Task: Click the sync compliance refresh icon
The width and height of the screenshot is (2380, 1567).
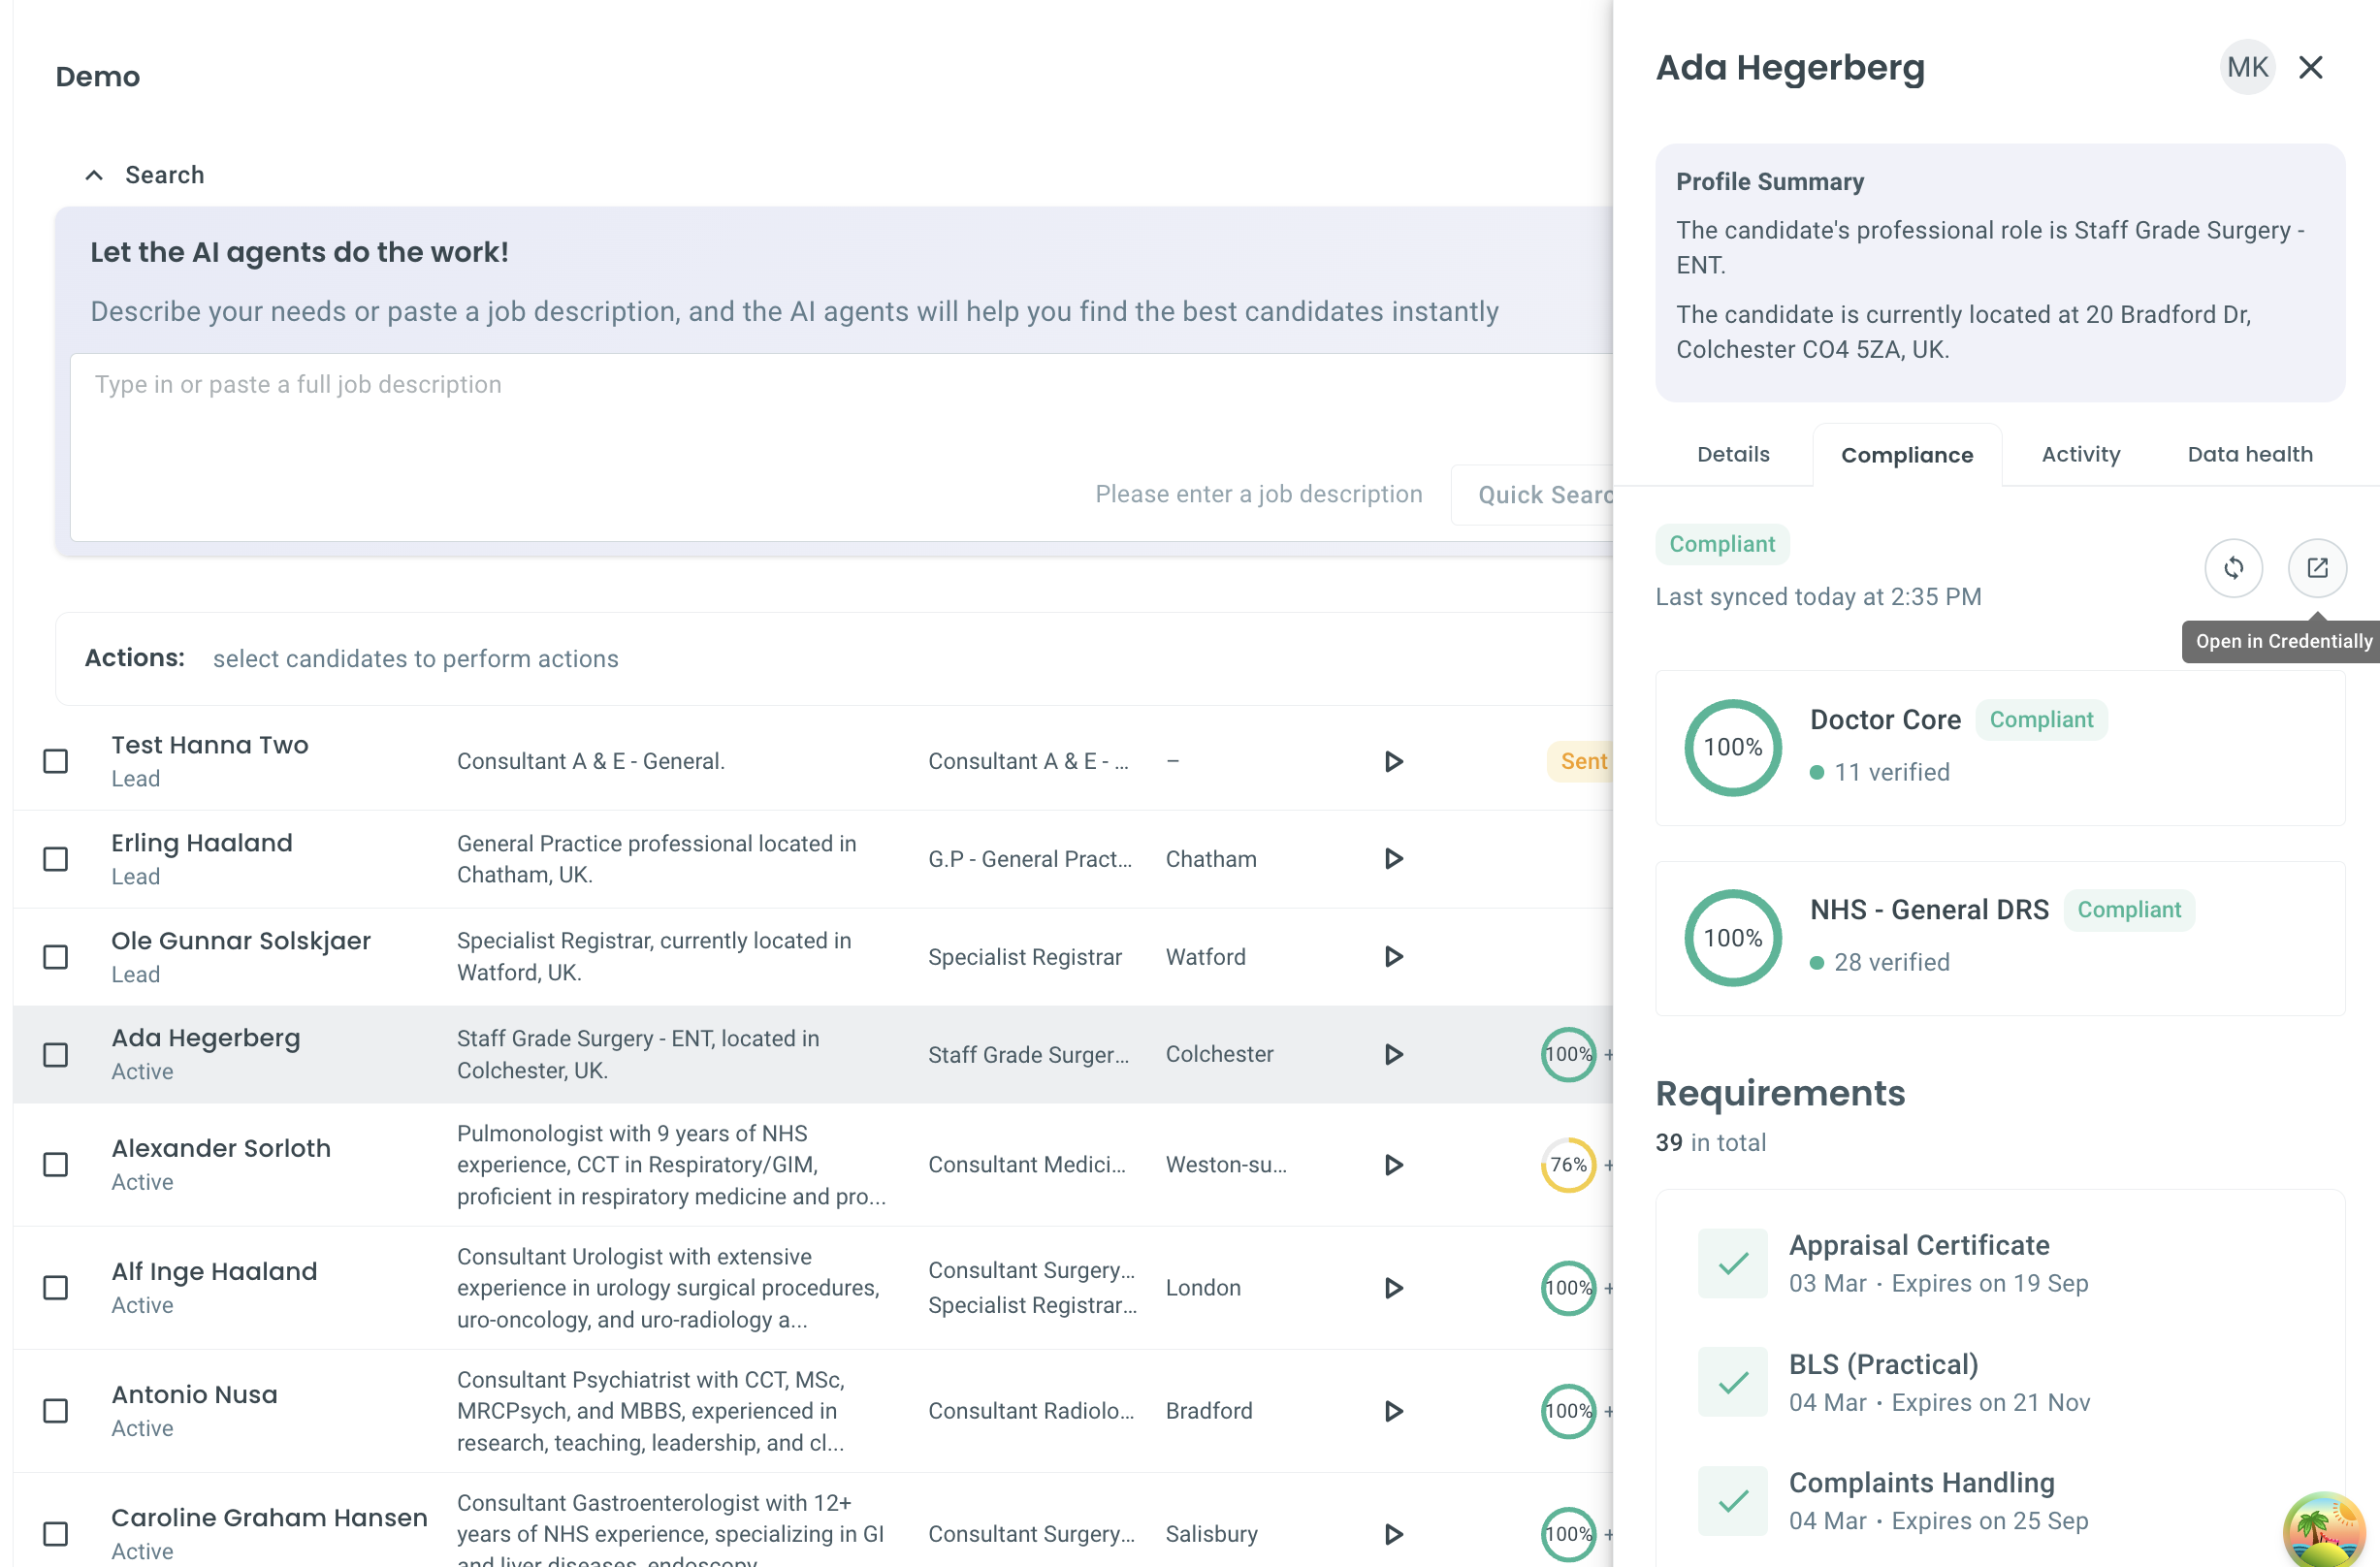Action: point(2233,568)
